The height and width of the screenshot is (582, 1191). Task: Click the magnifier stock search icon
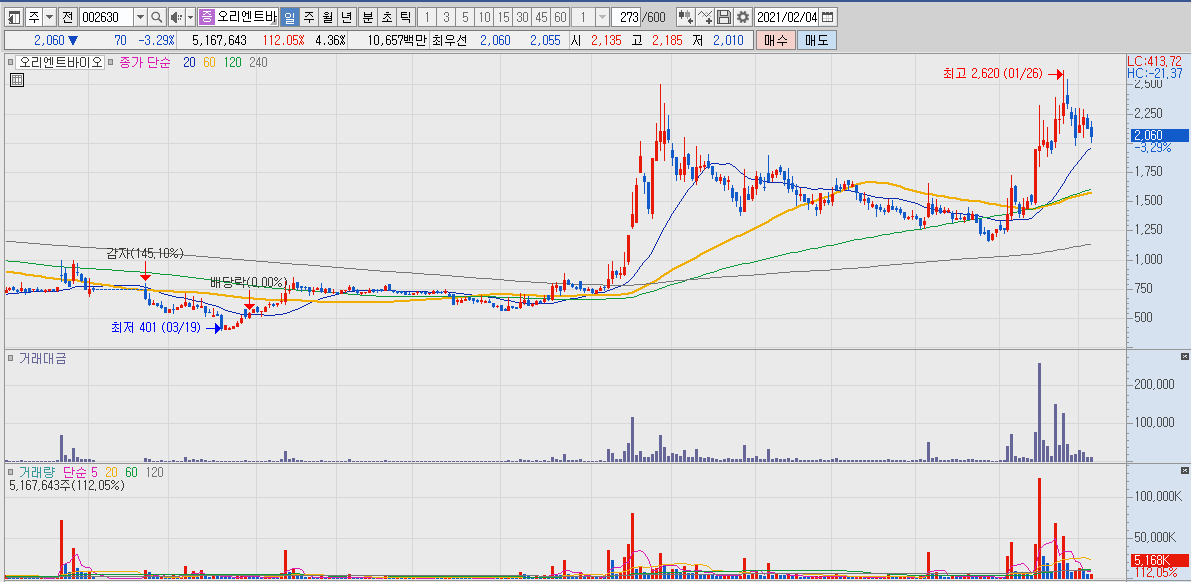point(156,17)
